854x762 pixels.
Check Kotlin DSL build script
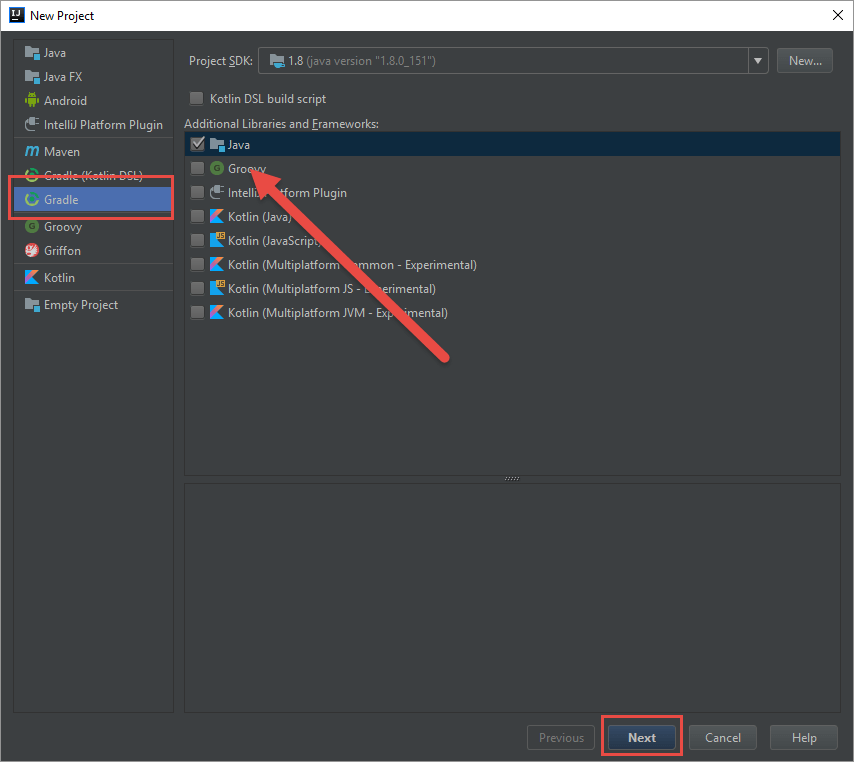pos(196,98)
